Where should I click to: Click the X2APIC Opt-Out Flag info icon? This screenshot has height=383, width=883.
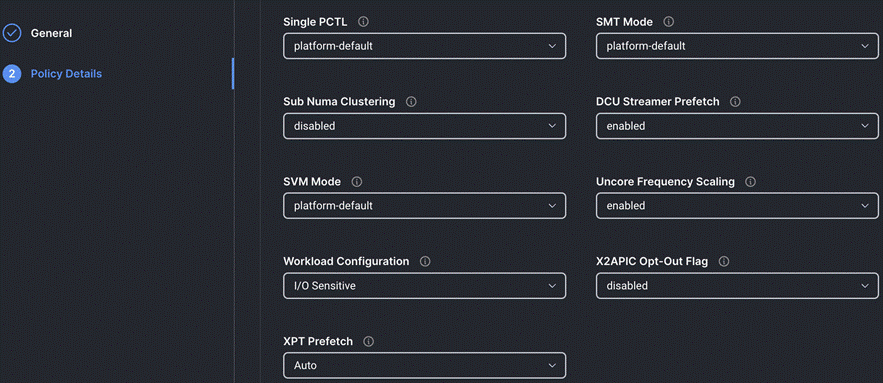(724, 261)
